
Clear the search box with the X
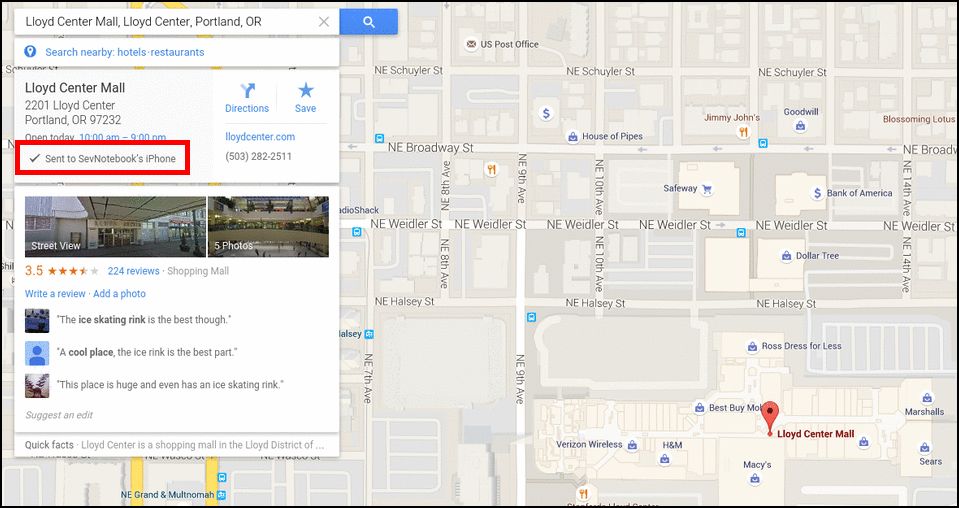324,22
